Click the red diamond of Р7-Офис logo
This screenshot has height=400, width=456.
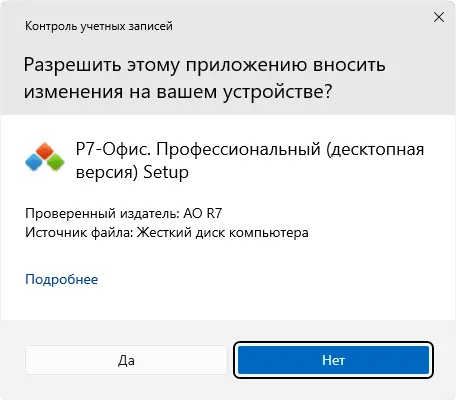45,151
